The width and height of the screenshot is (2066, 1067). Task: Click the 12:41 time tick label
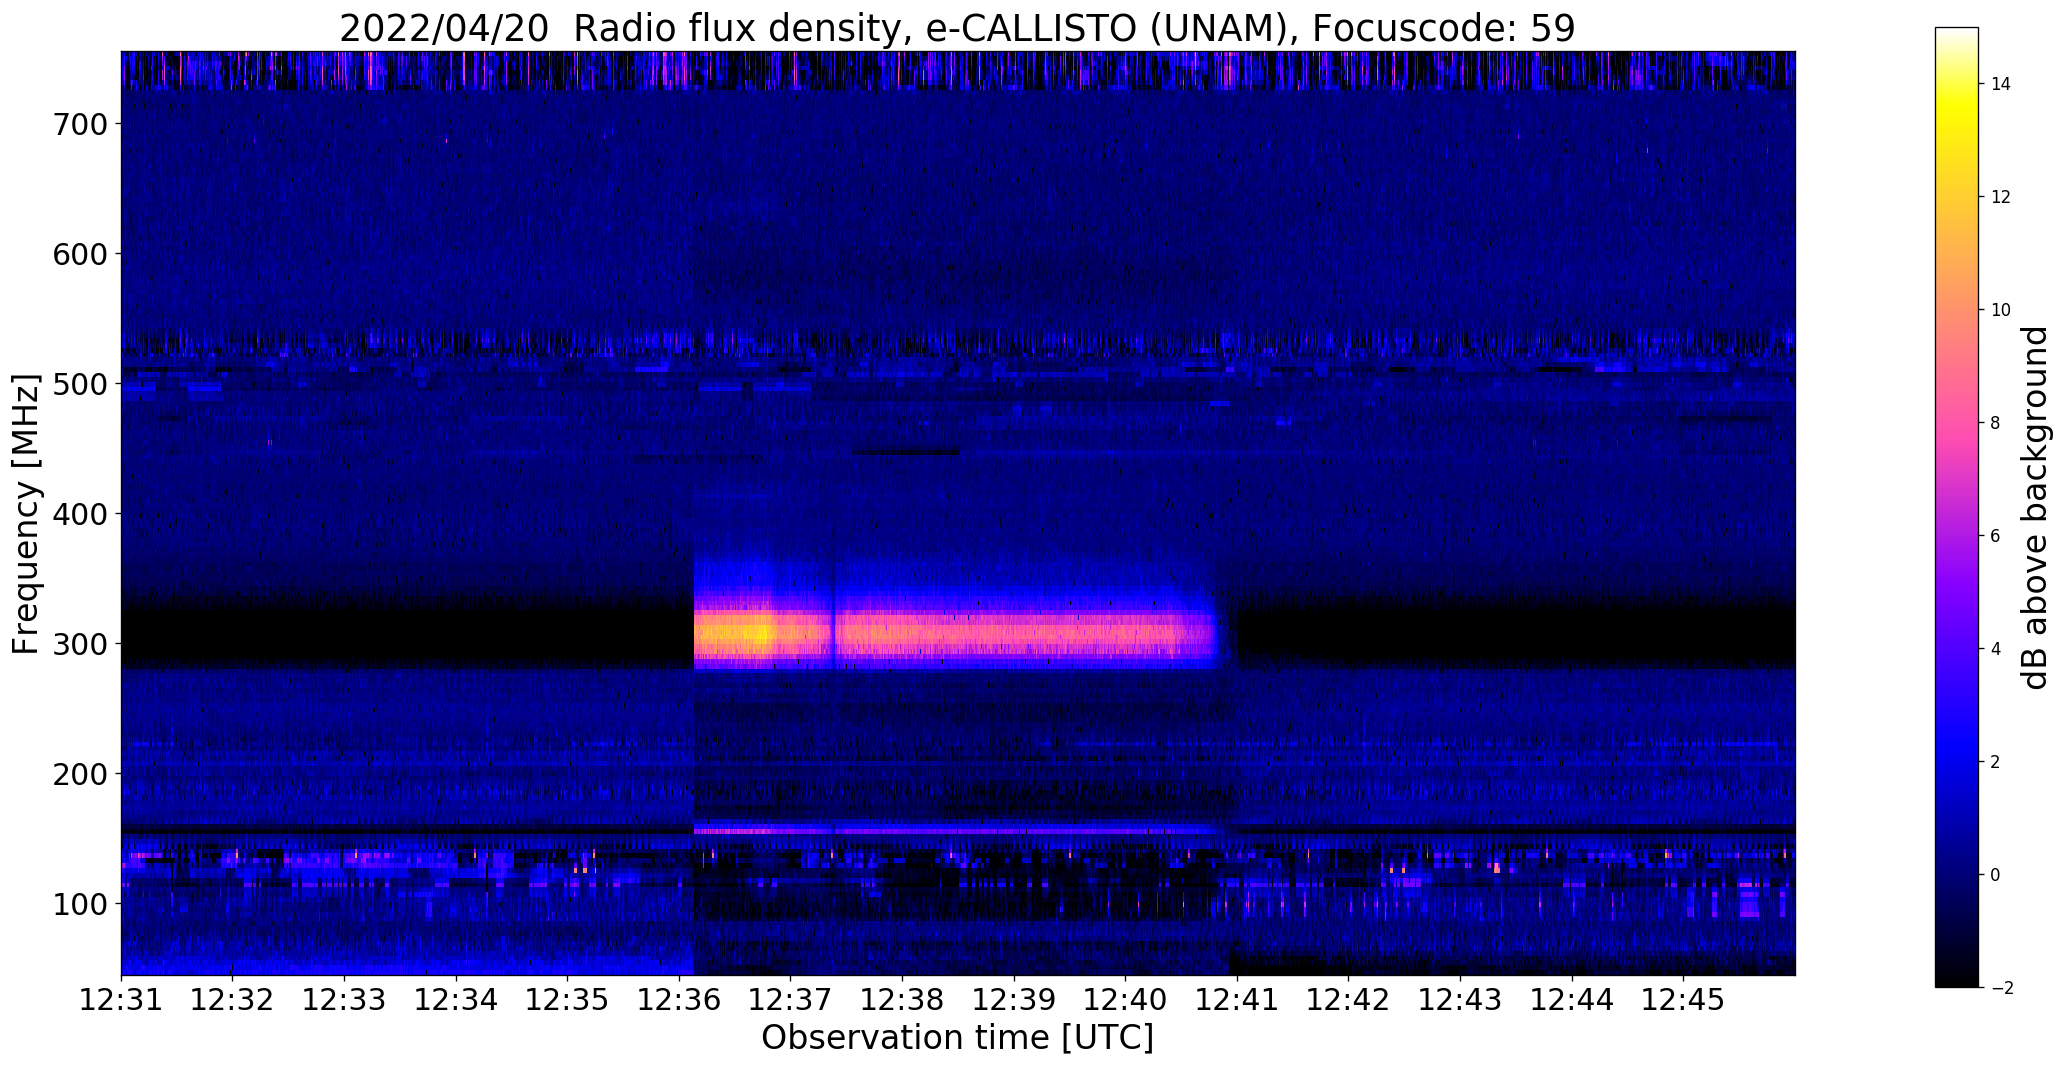pyautogui.click(x=1237, y=1000)
